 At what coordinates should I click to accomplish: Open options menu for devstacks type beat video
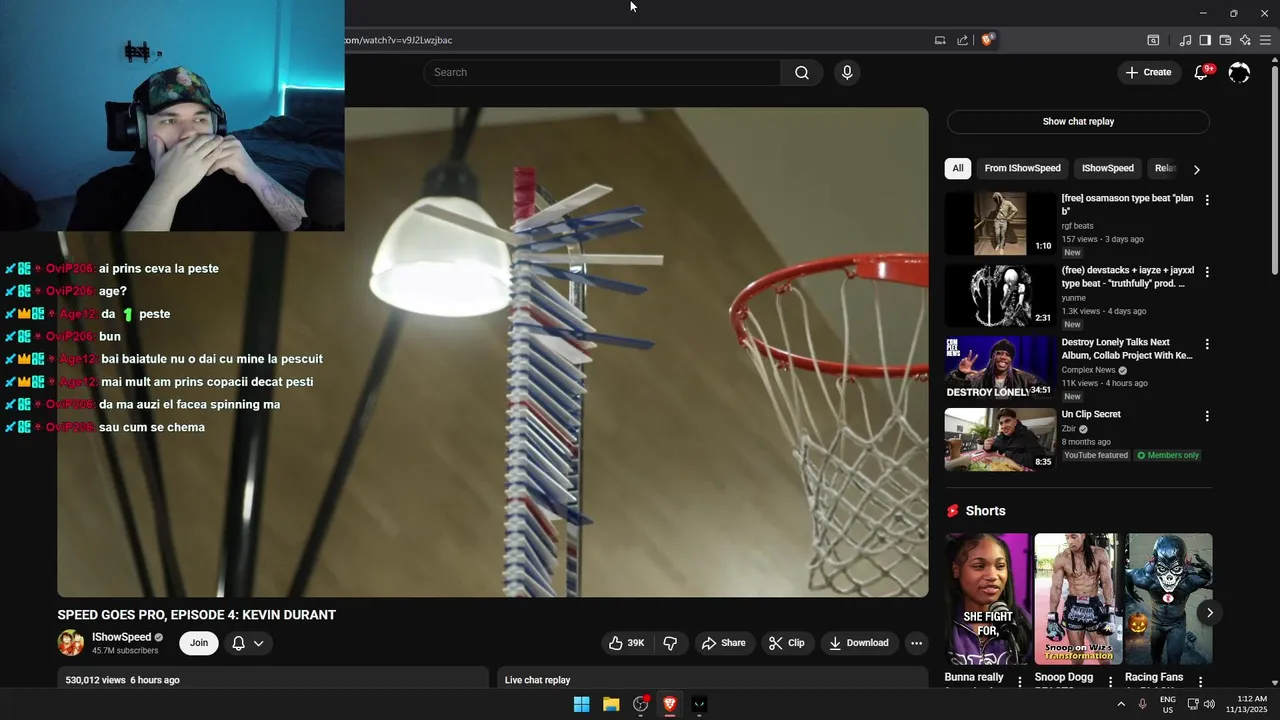pyautogui.click(x=1207, y=272)
